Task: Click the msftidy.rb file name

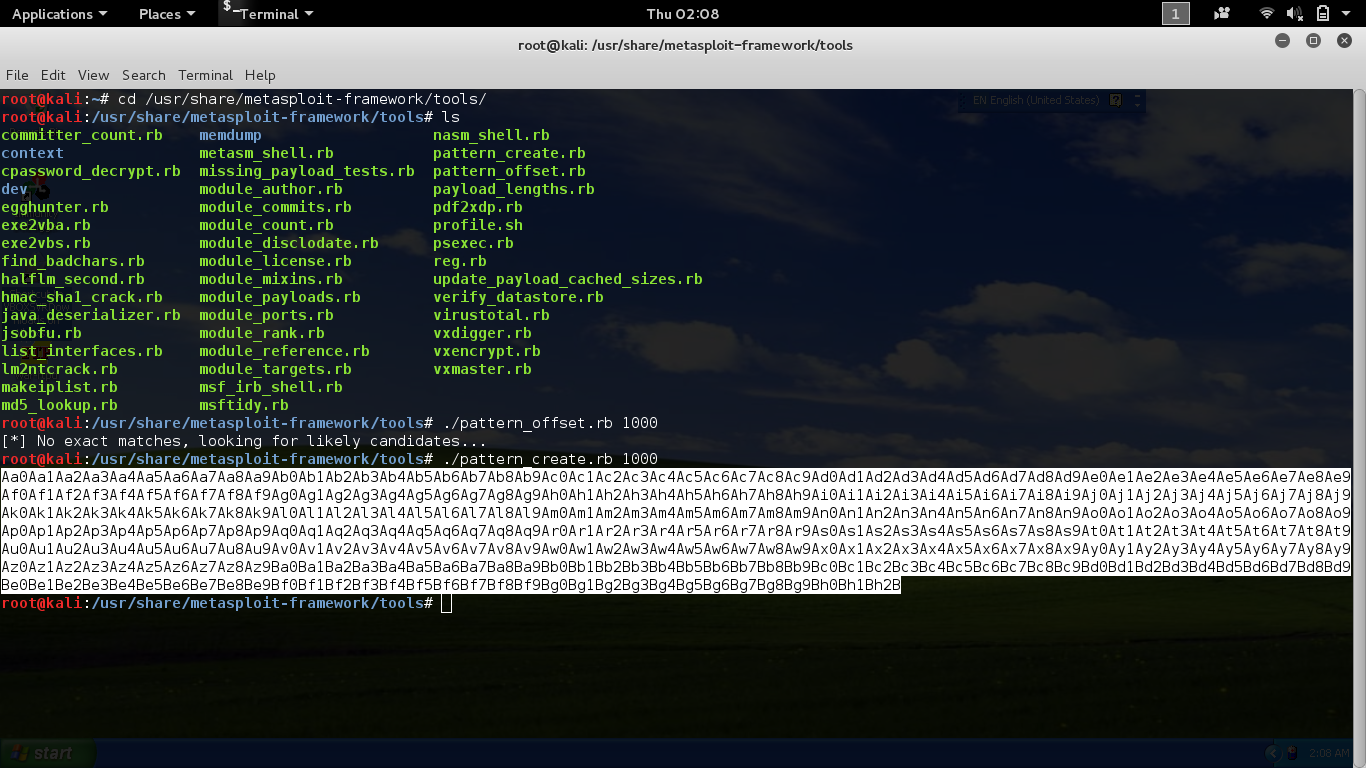Action: pos(244,405)
